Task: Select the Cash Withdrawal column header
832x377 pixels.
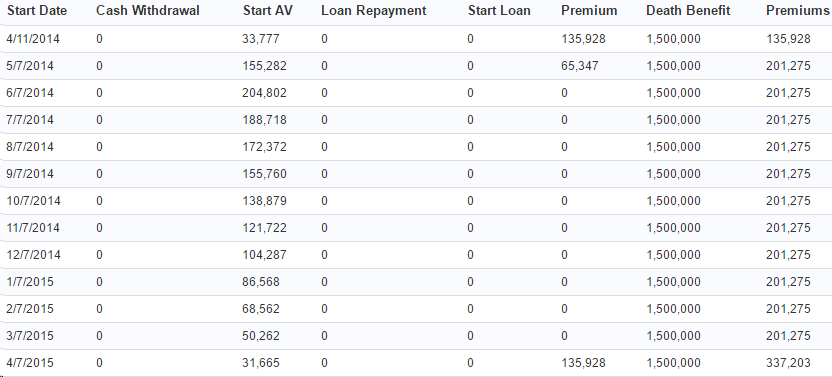Action: click(x=148, y=11)
